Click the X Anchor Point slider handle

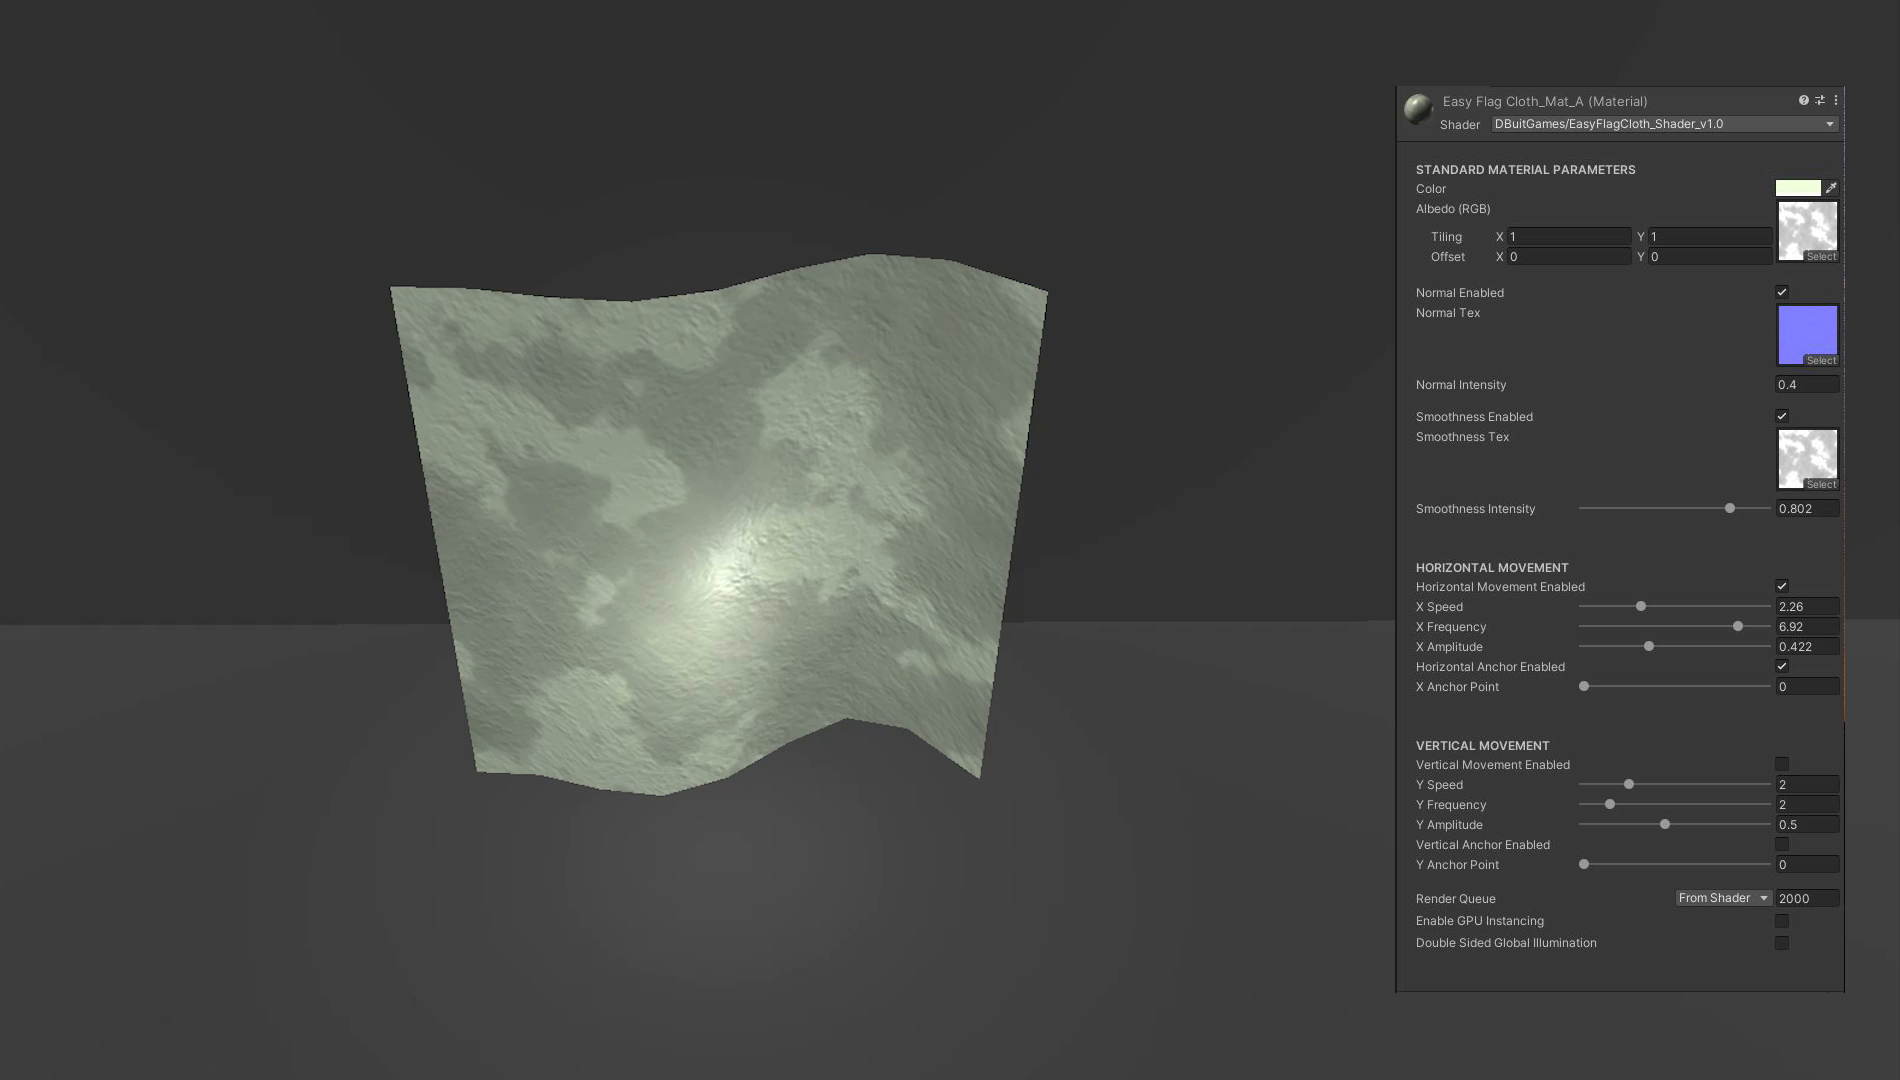pos(1584,686)
